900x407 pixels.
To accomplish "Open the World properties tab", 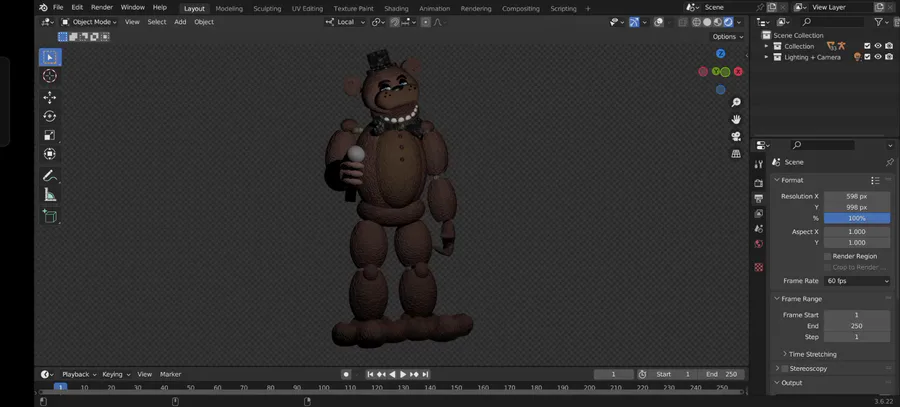I will pos(759,244).
